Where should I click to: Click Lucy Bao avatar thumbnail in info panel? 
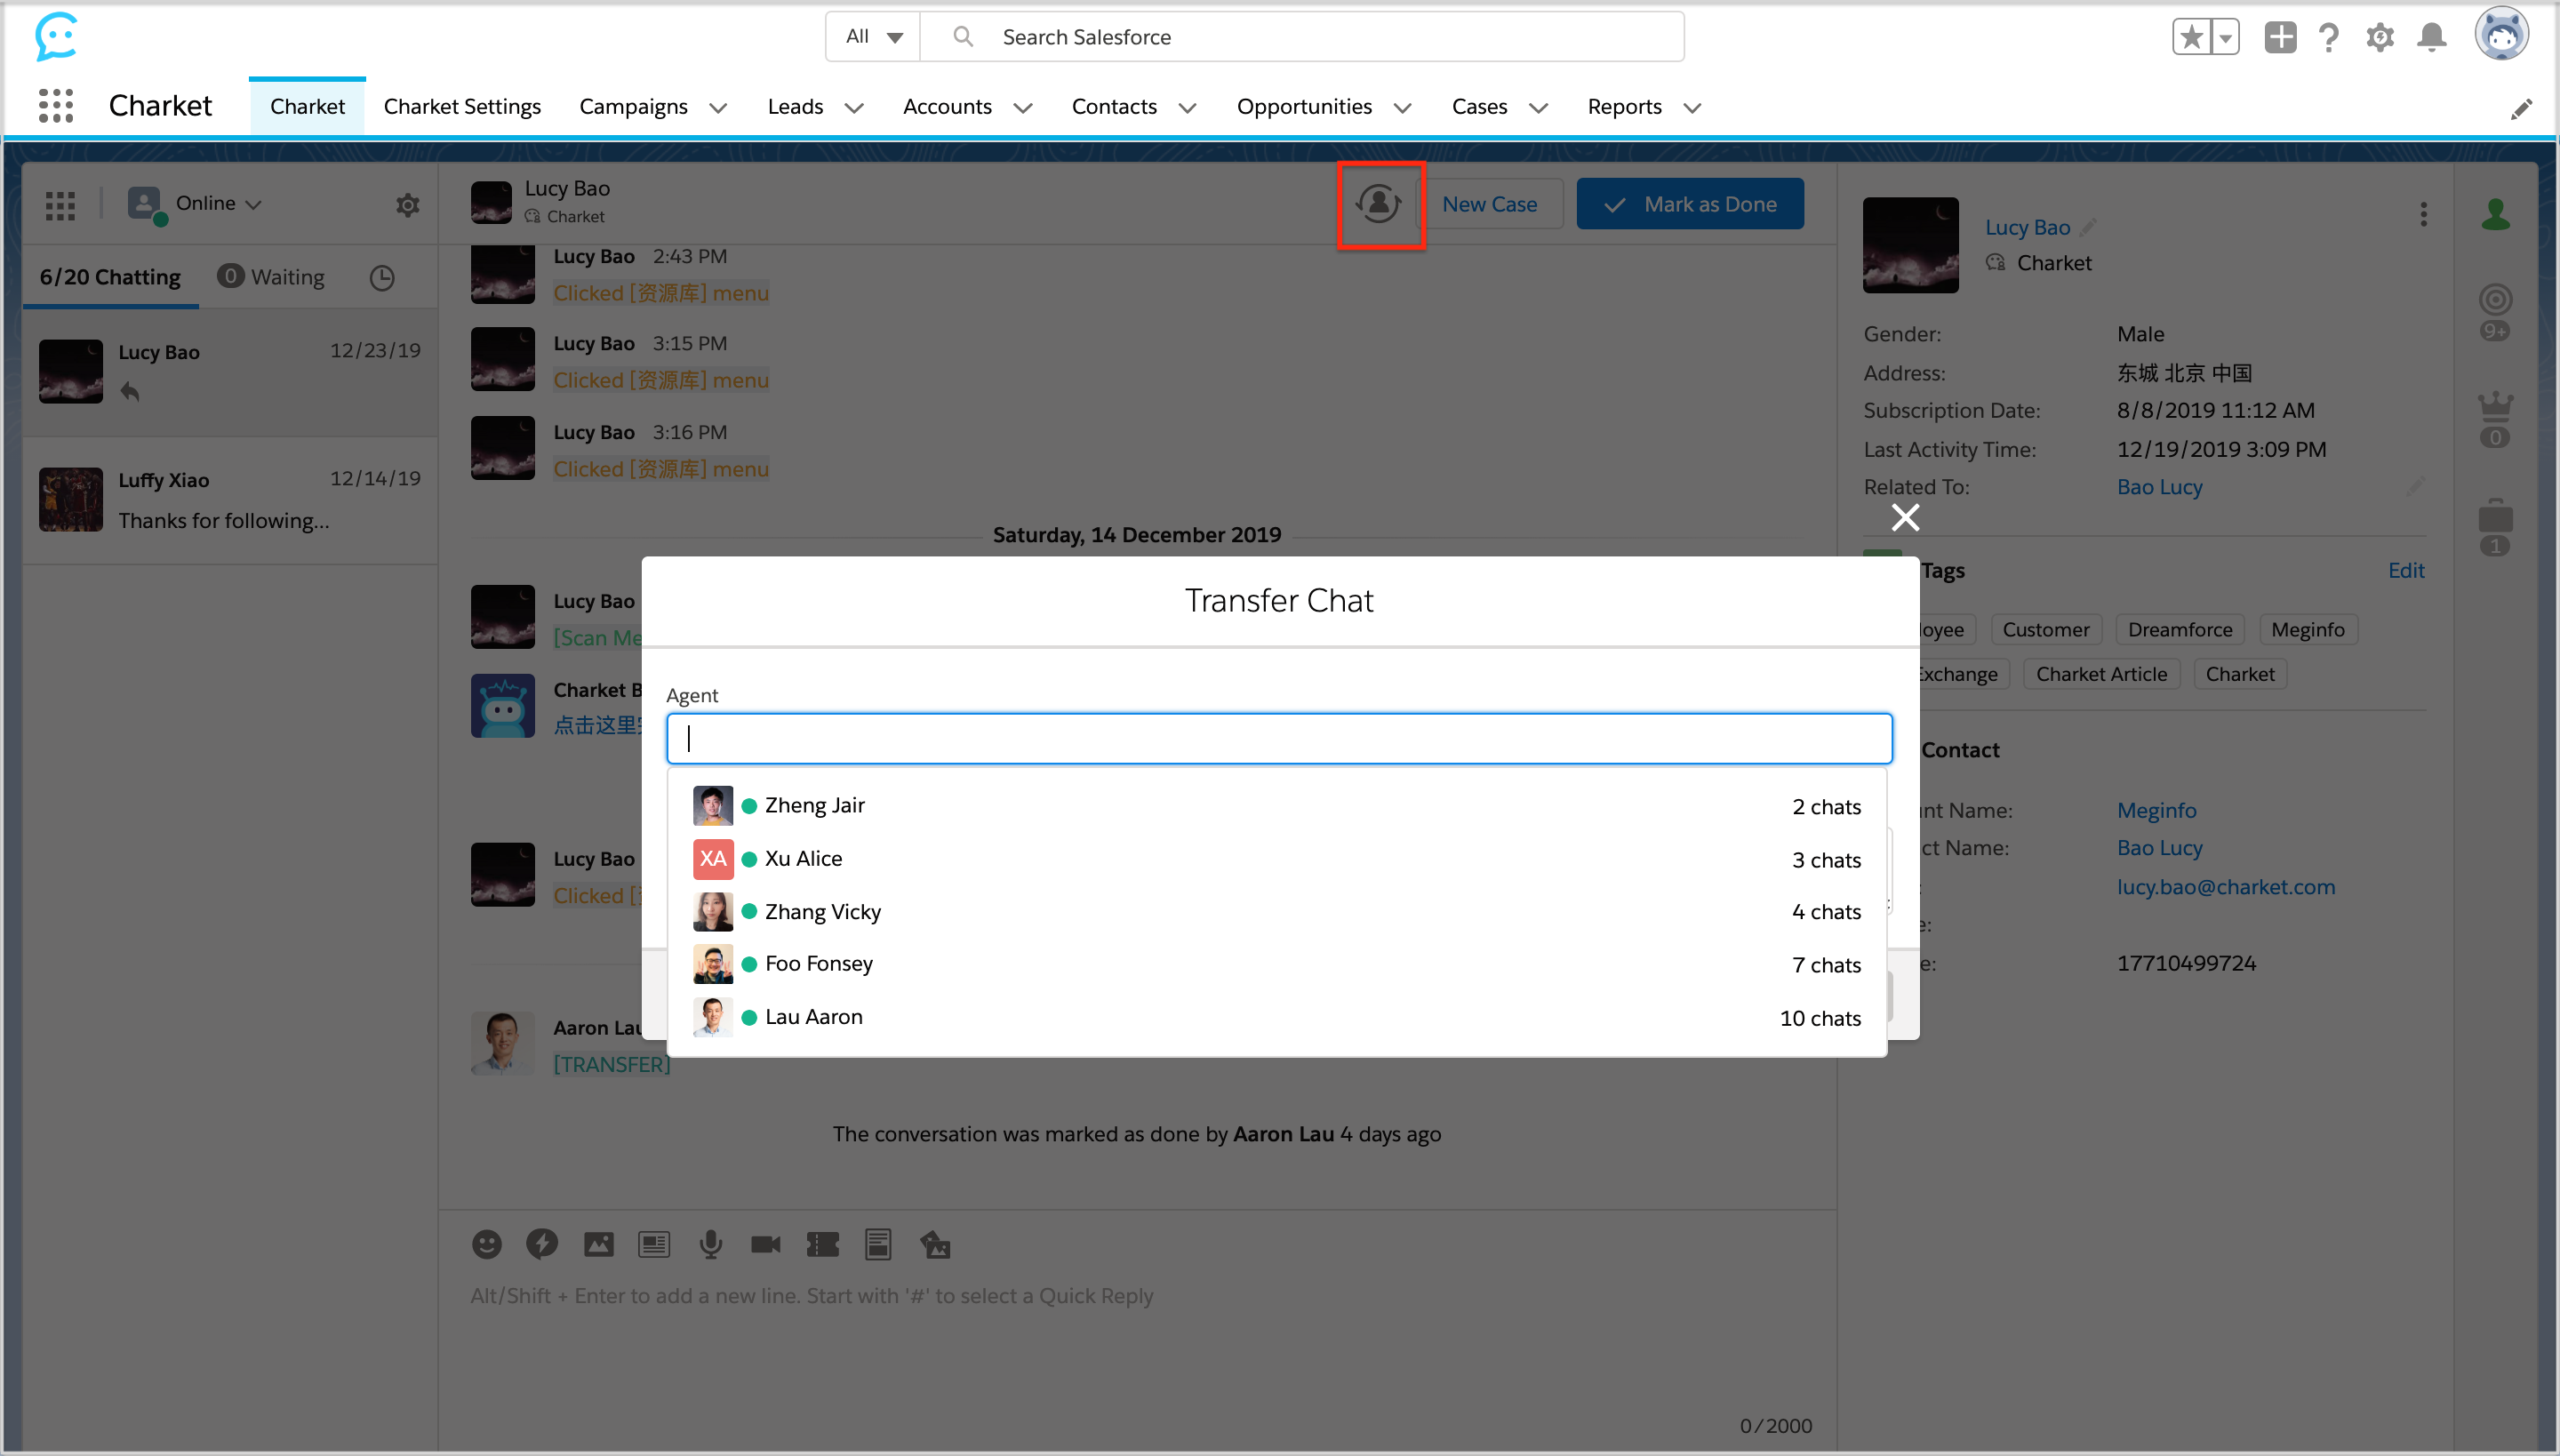(x=1910, y=245)
